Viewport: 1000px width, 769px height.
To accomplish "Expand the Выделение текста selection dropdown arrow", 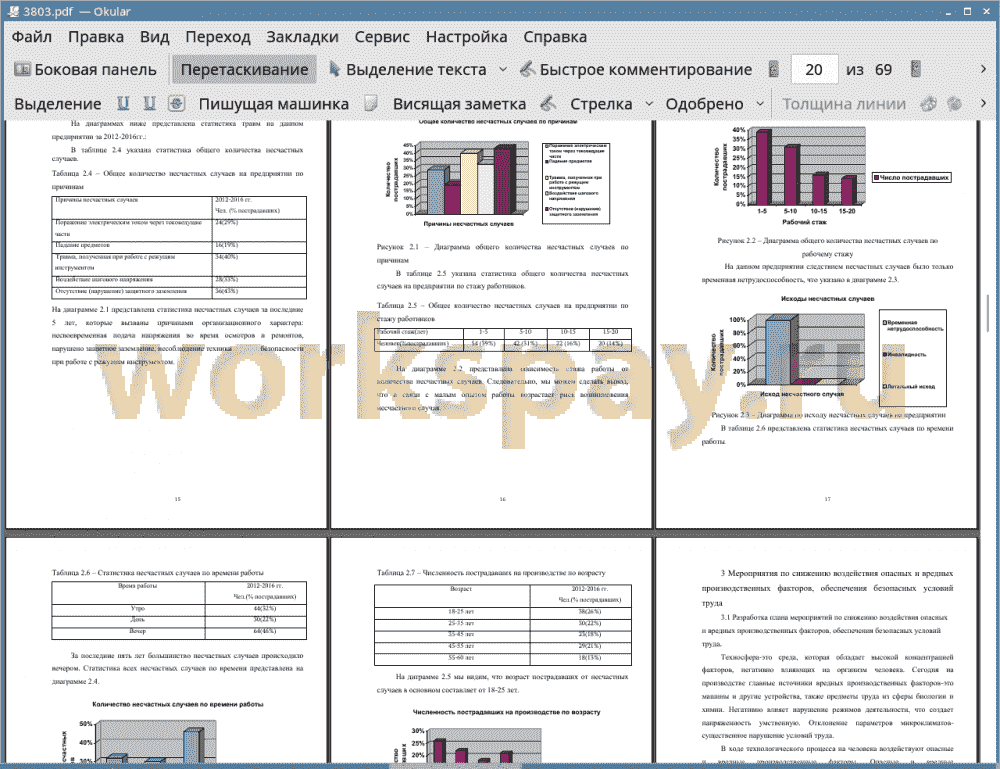I will [x=503, y=70].
